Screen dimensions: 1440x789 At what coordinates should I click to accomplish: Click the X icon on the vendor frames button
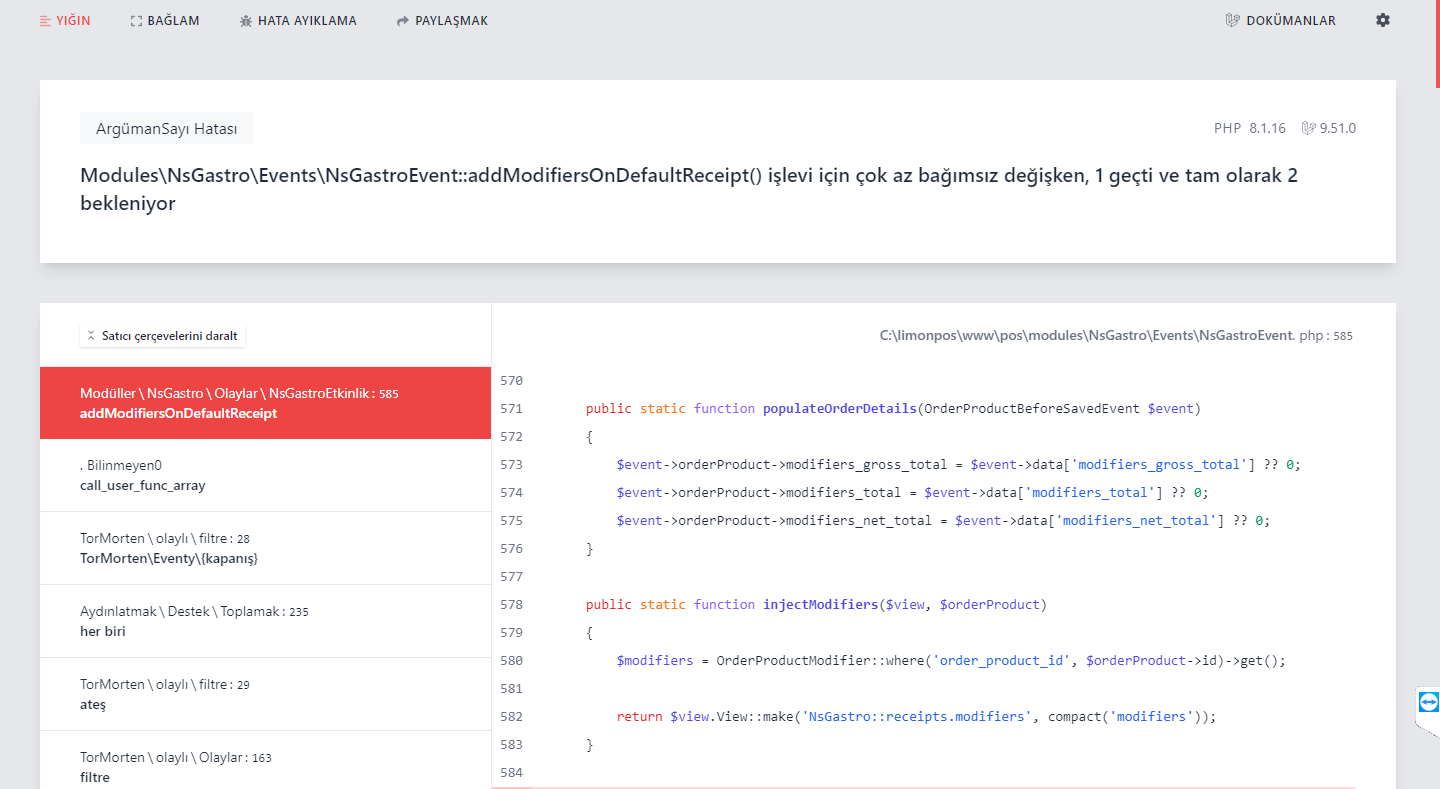click(91, 335)
